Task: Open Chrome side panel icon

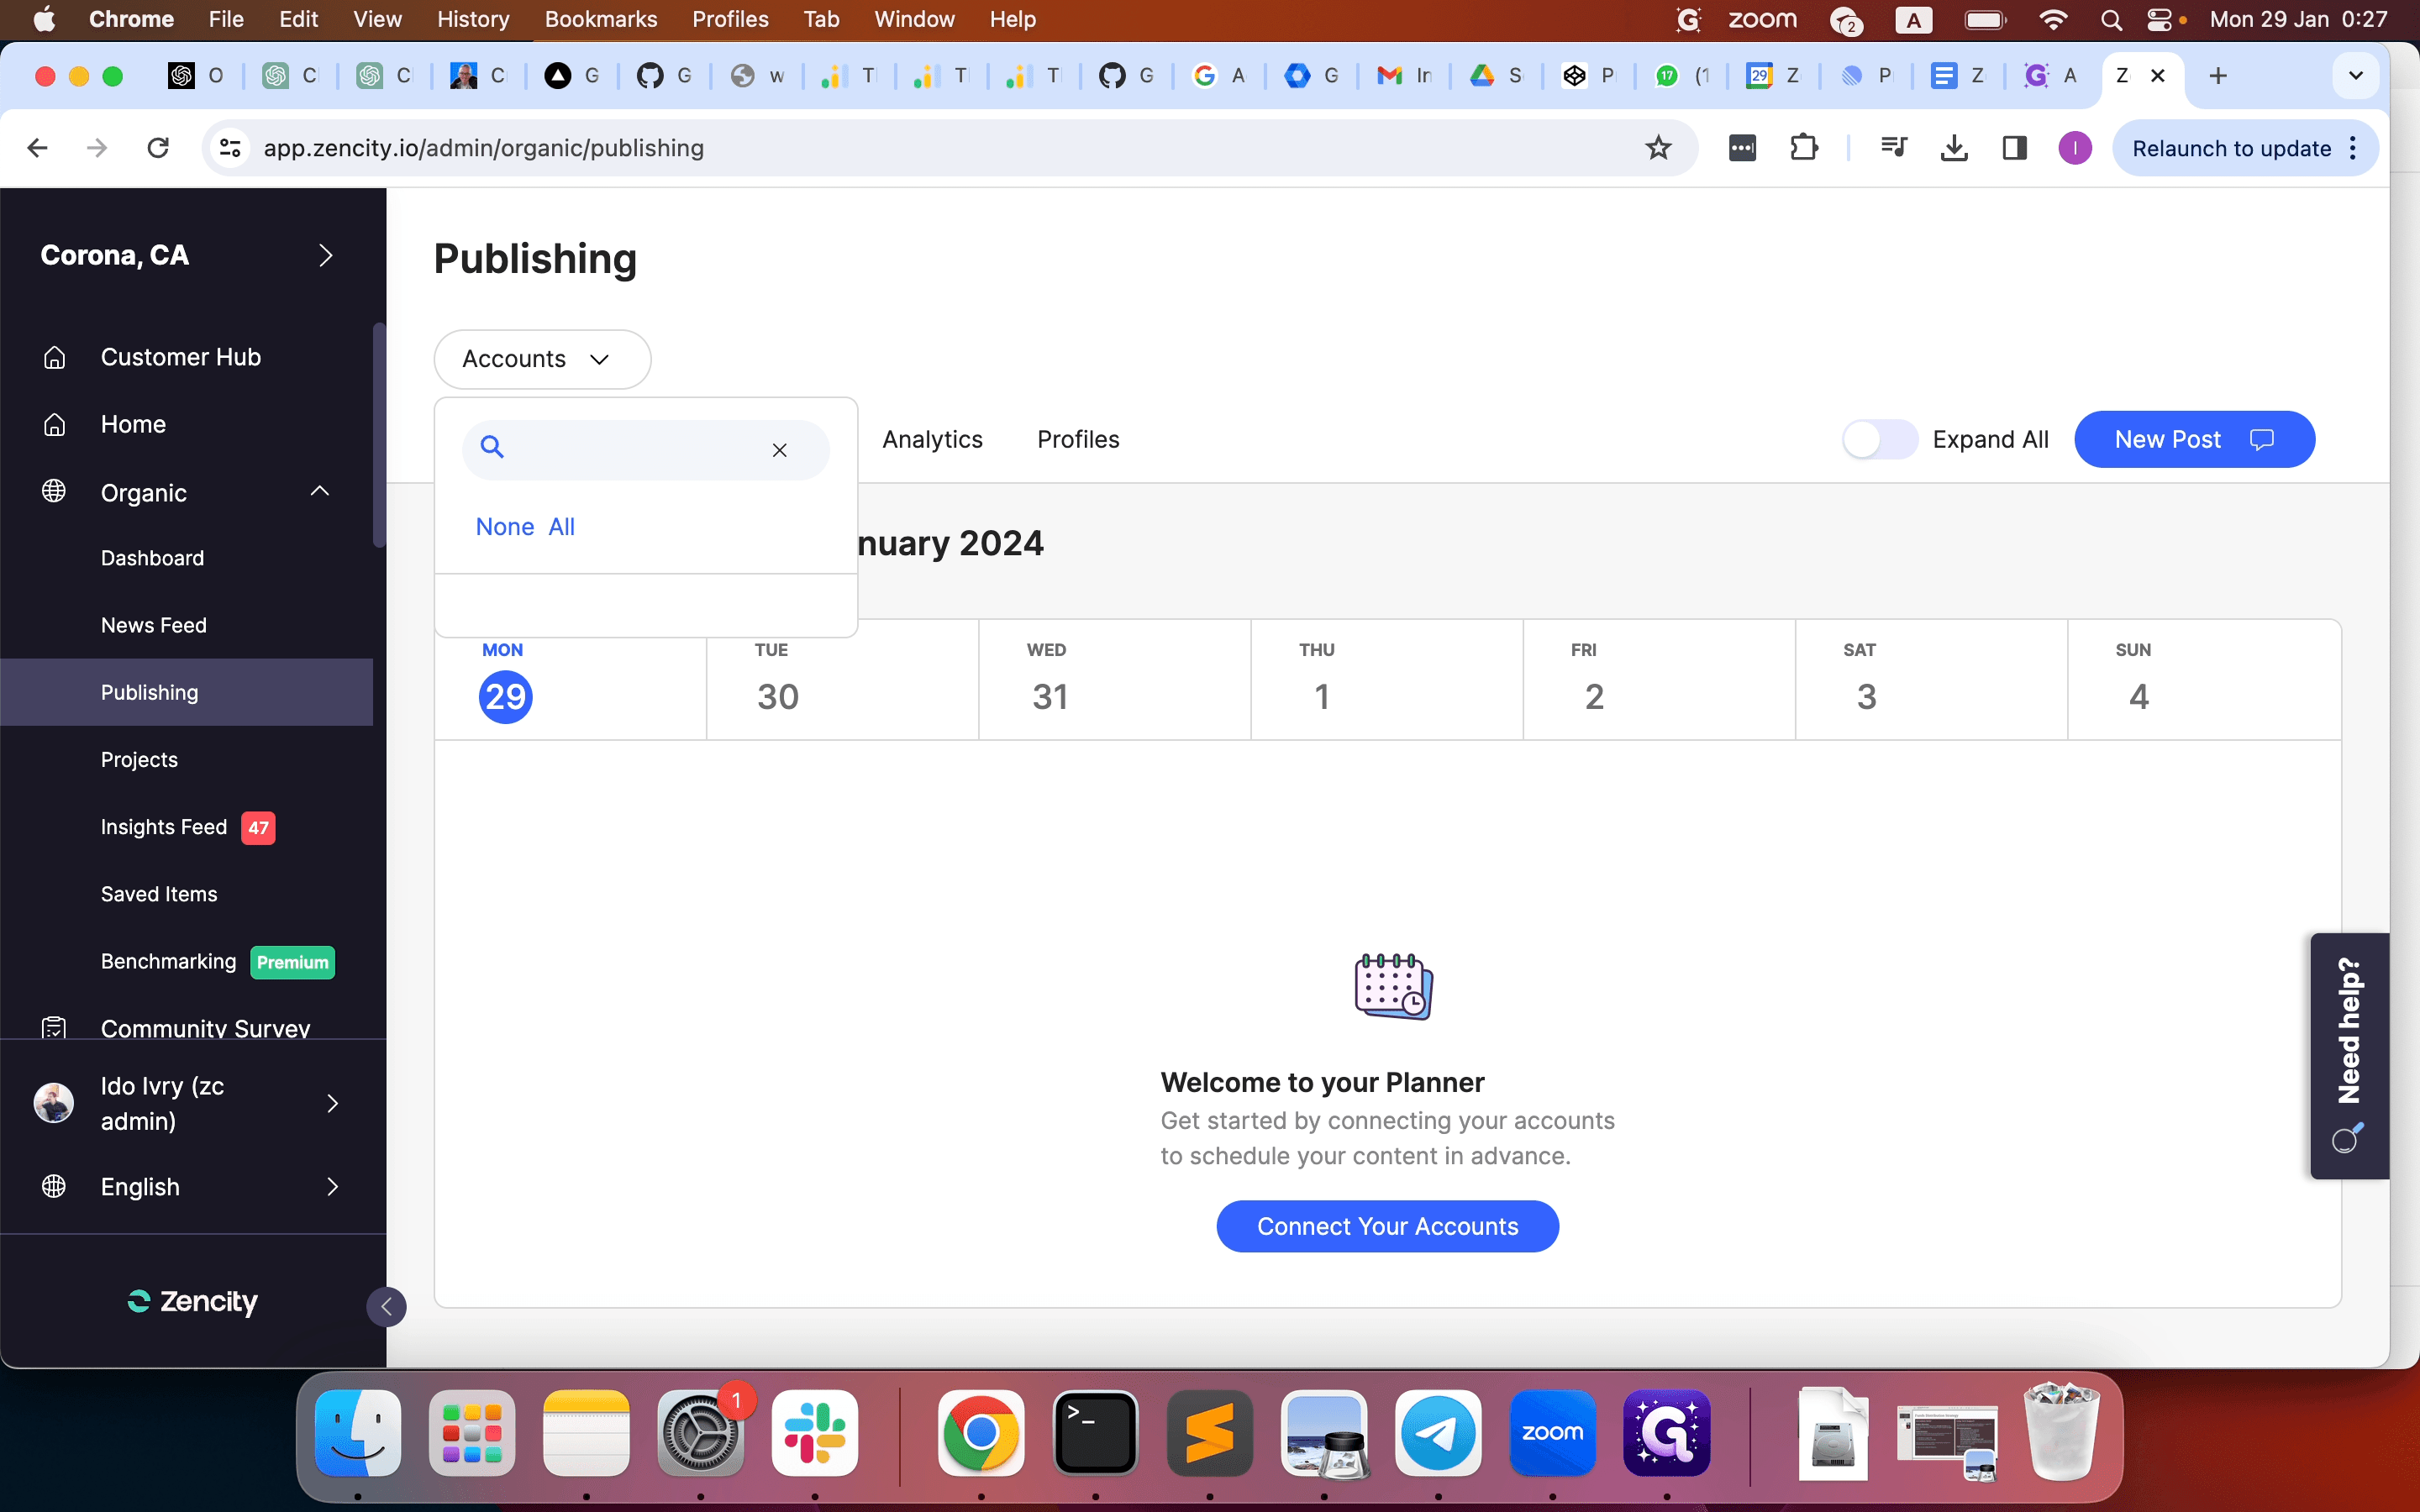Action: tap(2014, 148)
